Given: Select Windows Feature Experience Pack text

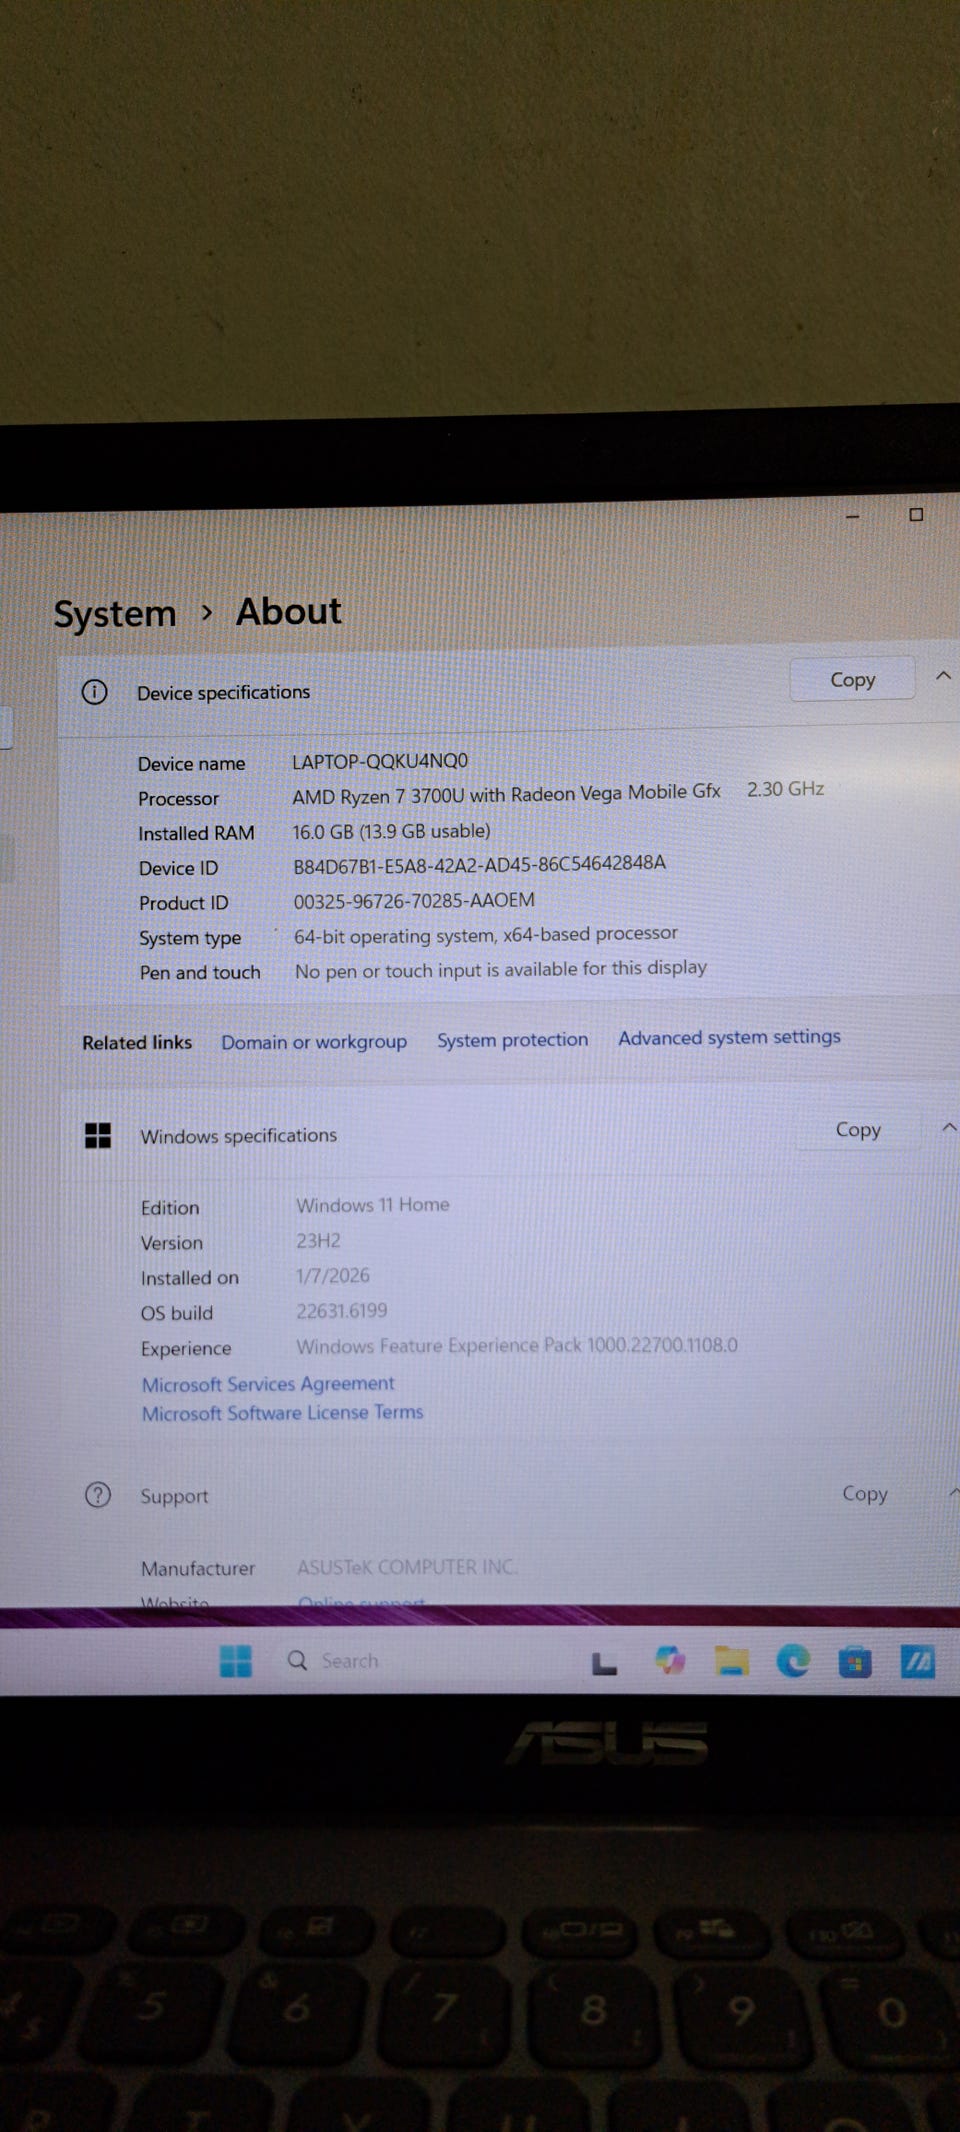Looking at the screenshot, I should coord(517,1345).
